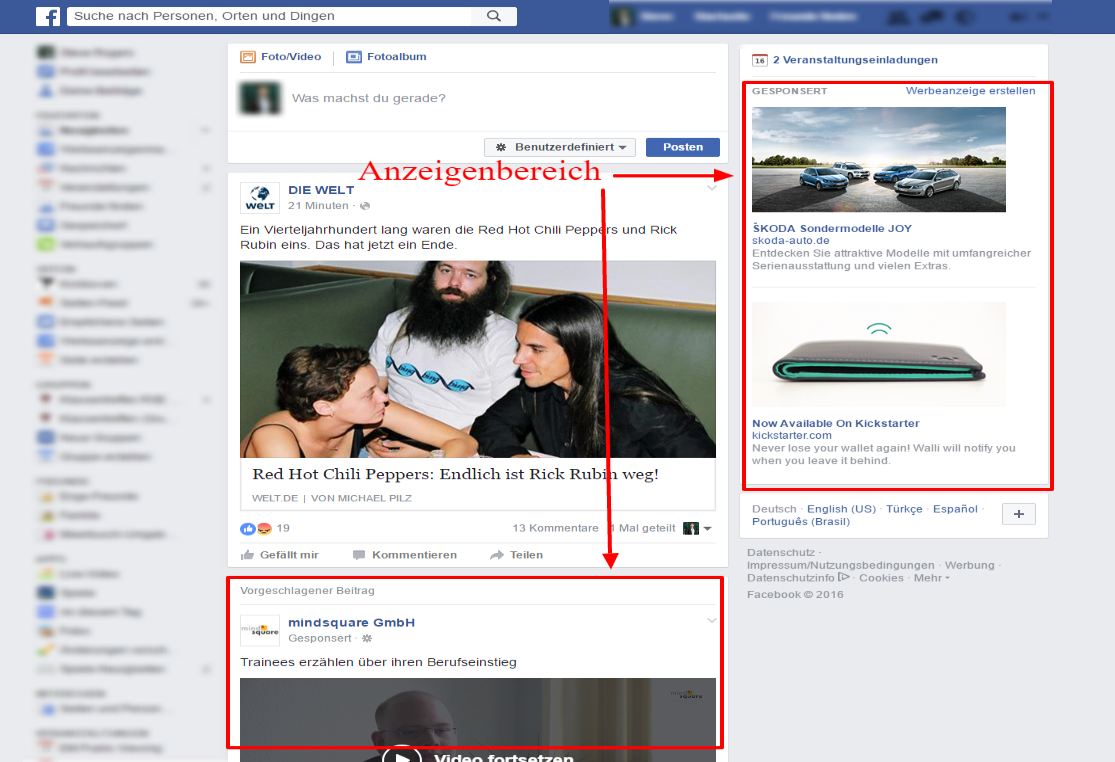
Task: Click Kommentieren on the WELT post
Action: (x=405, y=555)
